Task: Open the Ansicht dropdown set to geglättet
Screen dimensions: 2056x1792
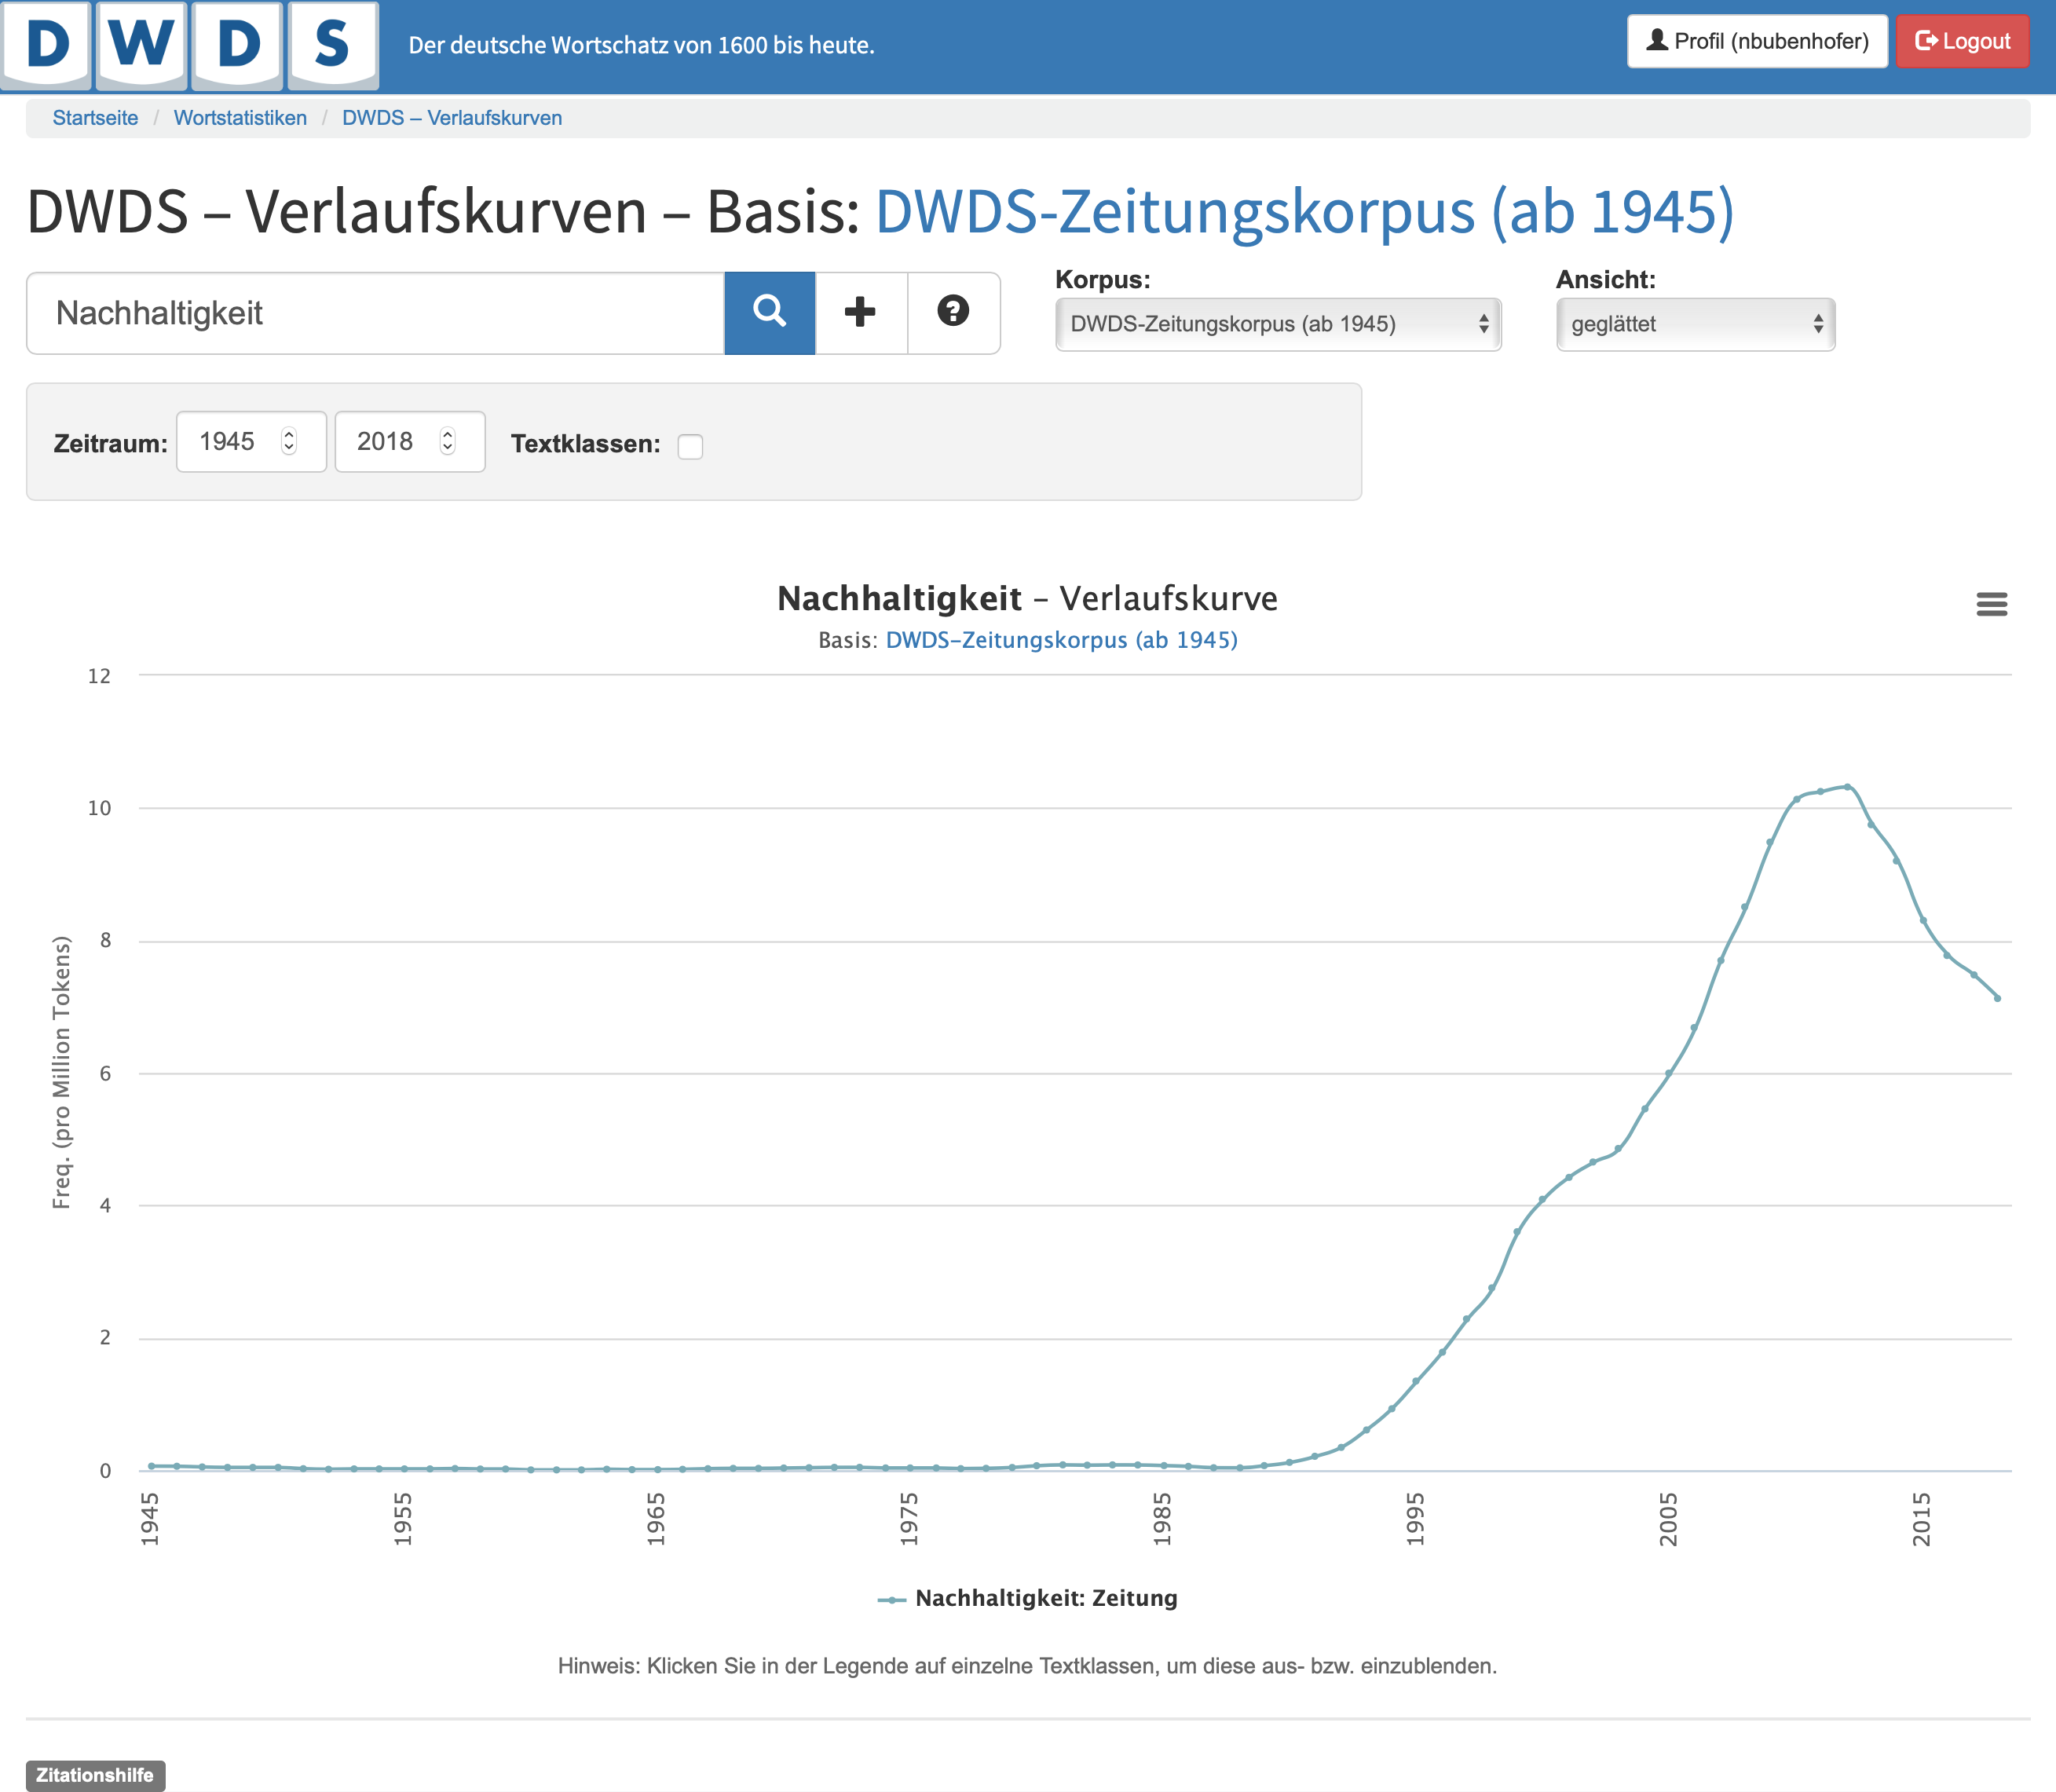Action: click(1695, 324)
